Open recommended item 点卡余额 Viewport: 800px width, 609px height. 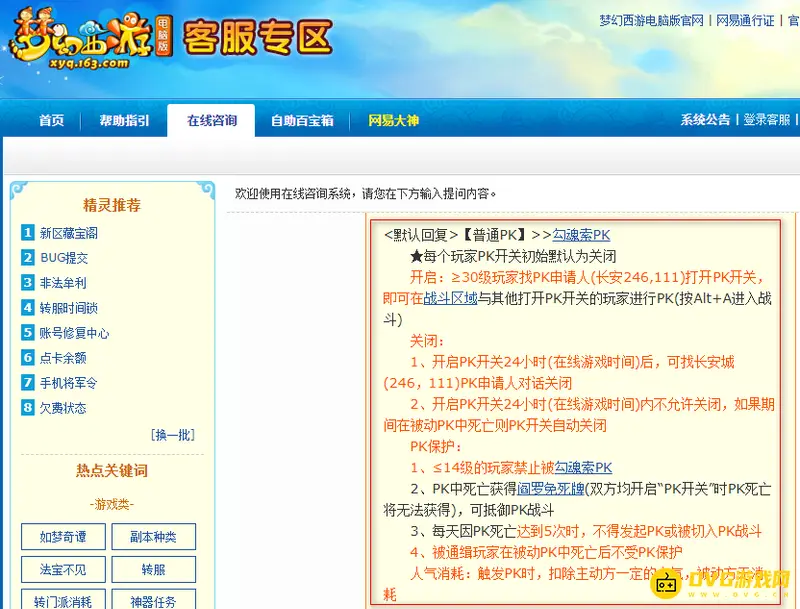pos(63,358)
